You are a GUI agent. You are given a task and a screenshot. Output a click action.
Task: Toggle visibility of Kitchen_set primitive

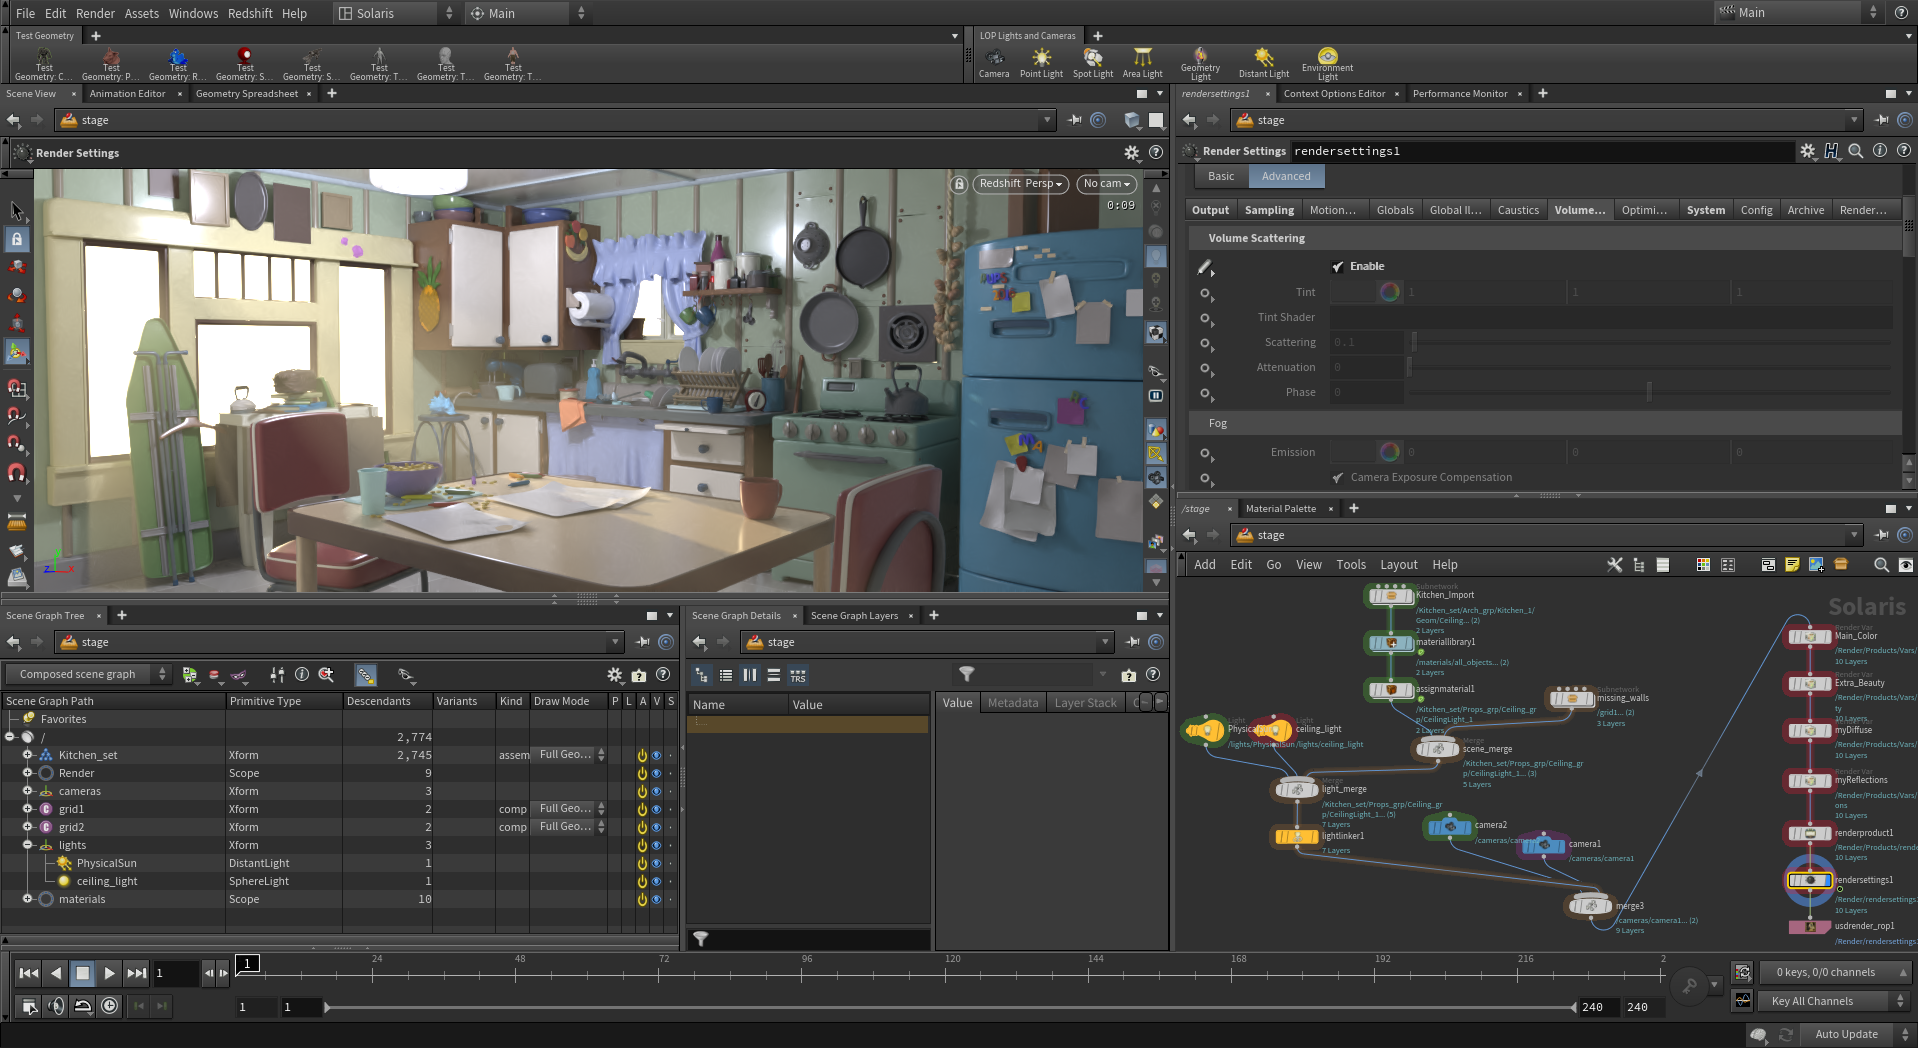coord(656,756)
